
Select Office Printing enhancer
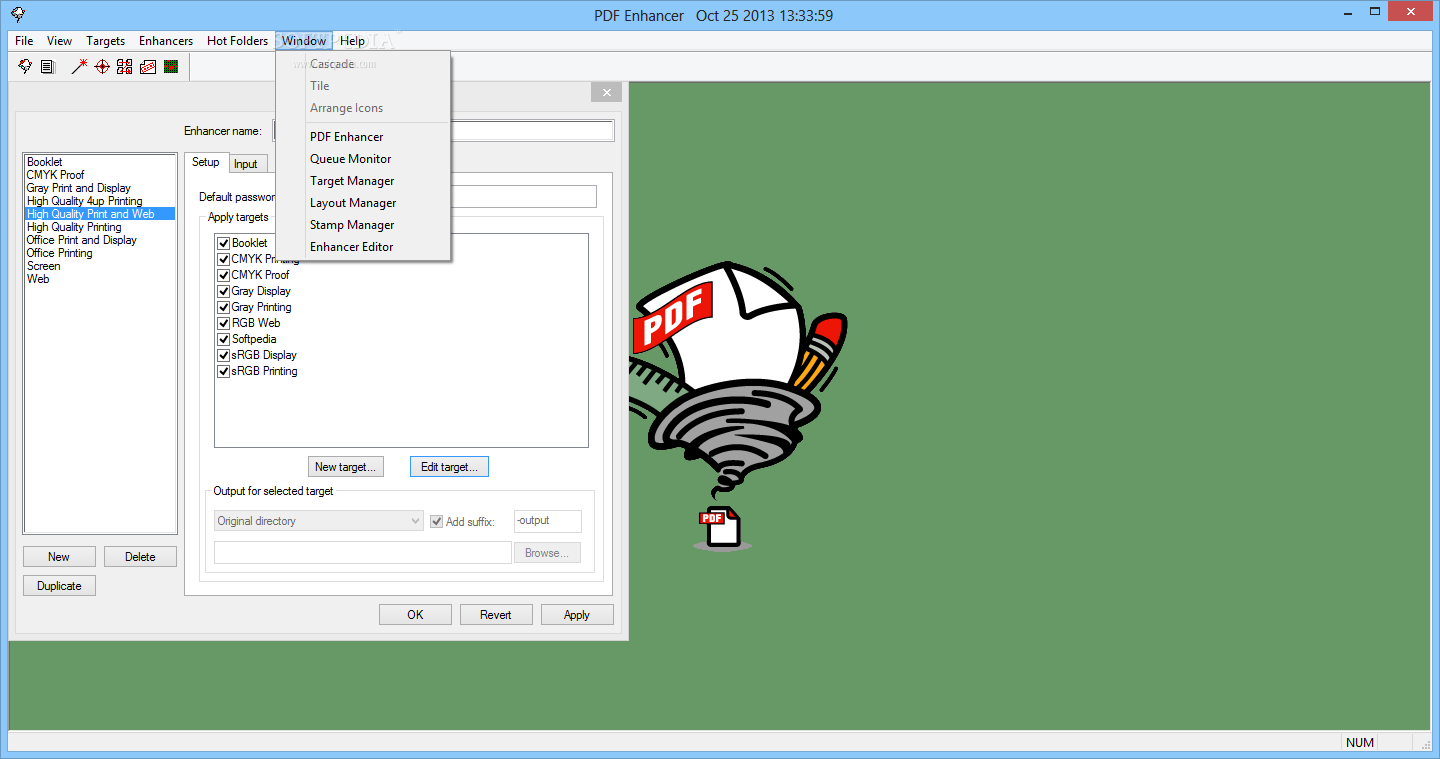click(x=100, y=253)
